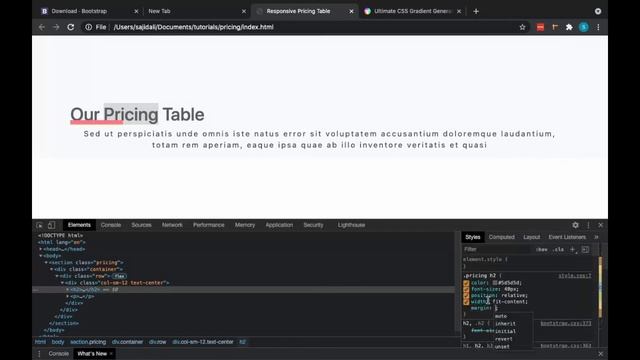
Task: Bookmark this page with the star icon
Action: [x=522, y=27]
